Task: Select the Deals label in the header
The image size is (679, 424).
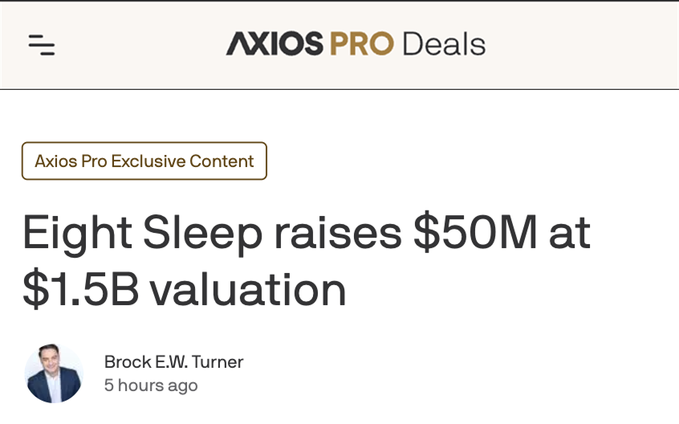Action: [443, 44]
